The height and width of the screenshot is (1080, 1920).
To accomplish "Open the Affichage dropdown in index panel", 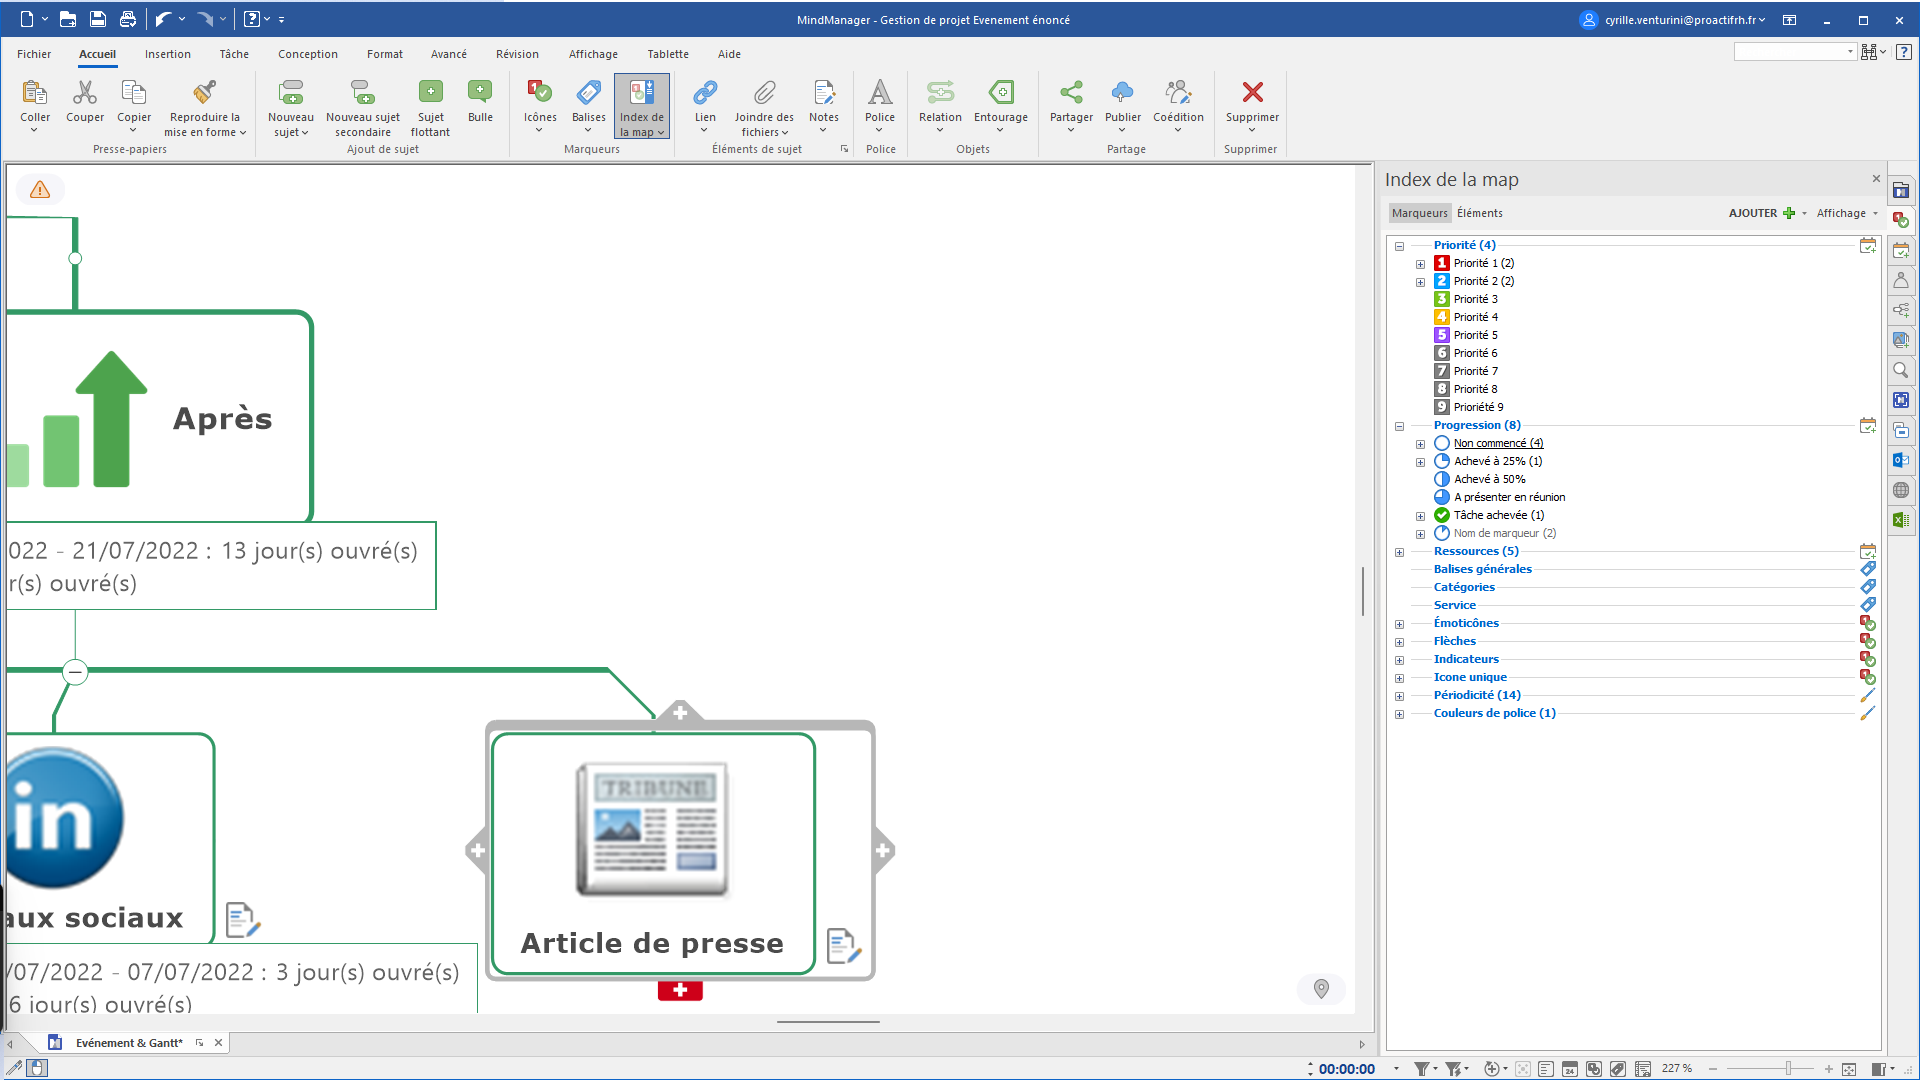I will pos(1846,213).
